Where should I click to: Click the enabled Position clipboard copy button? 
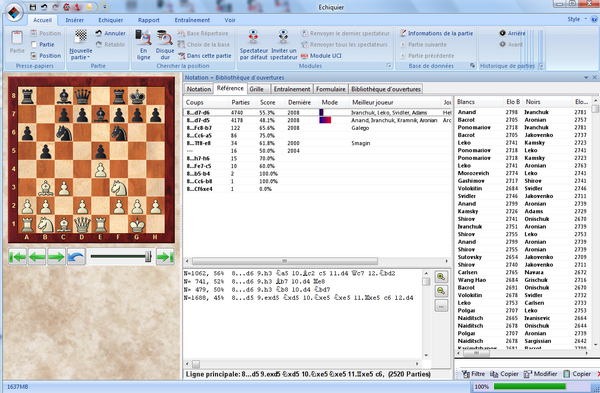(x=46, y=55)
